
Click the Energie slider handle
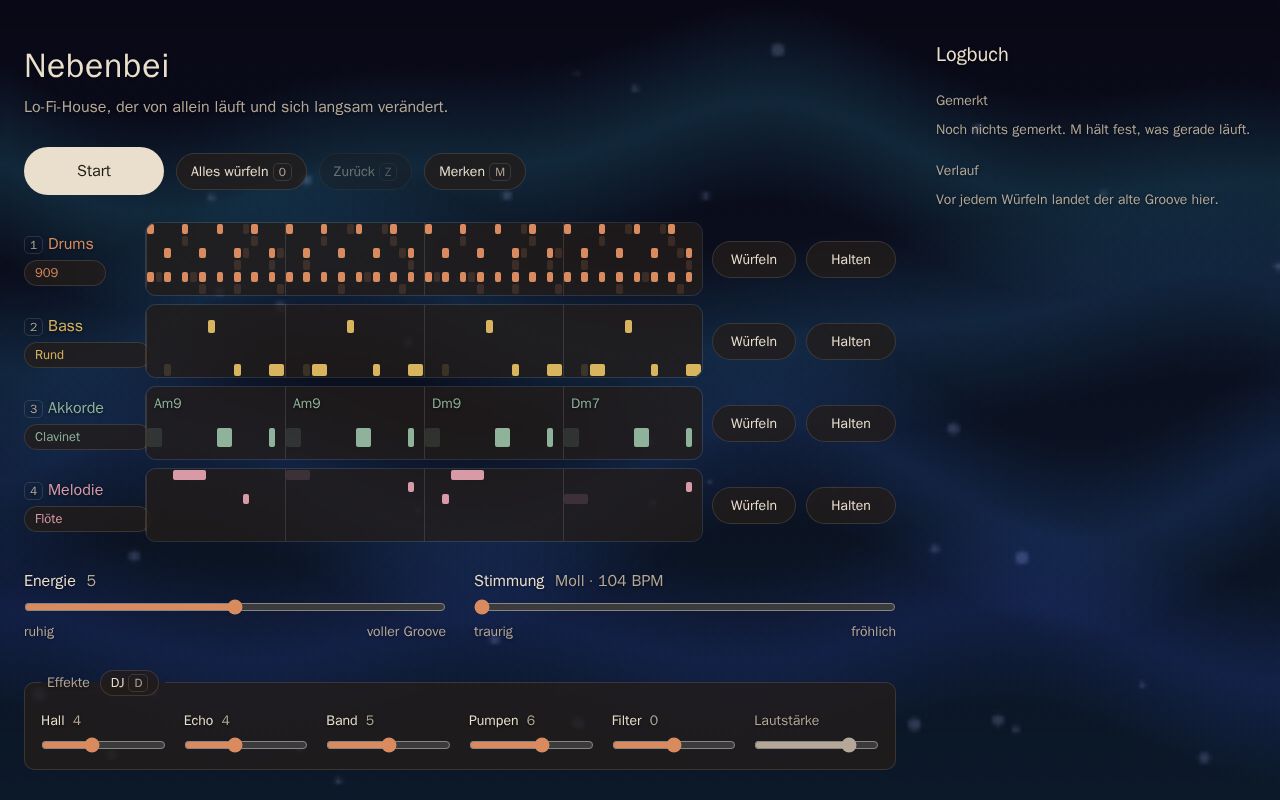pos(235,607)
